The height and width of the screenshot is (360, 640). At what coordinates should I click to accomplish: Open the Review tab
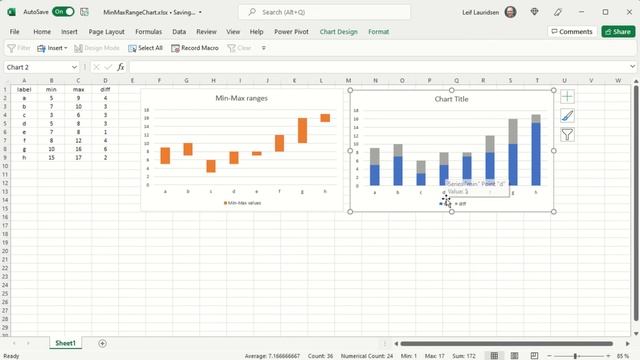pyautogui.click(x=206, y=31)
